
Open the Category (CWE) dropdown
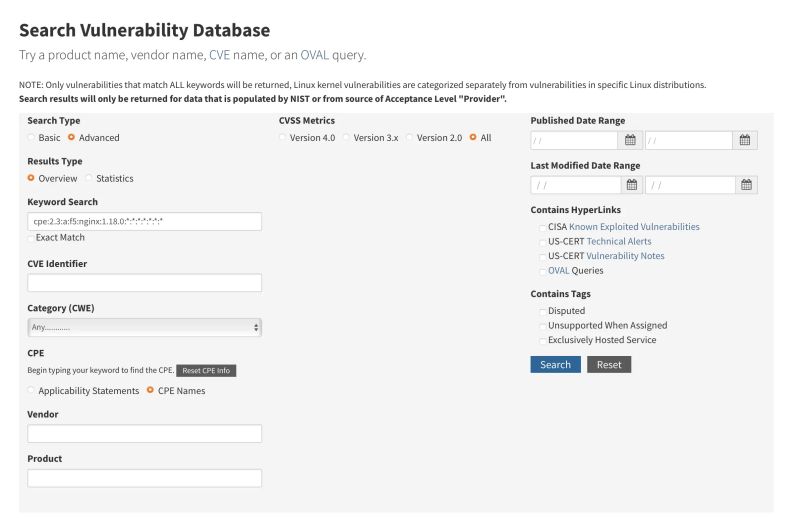[144, 327]
